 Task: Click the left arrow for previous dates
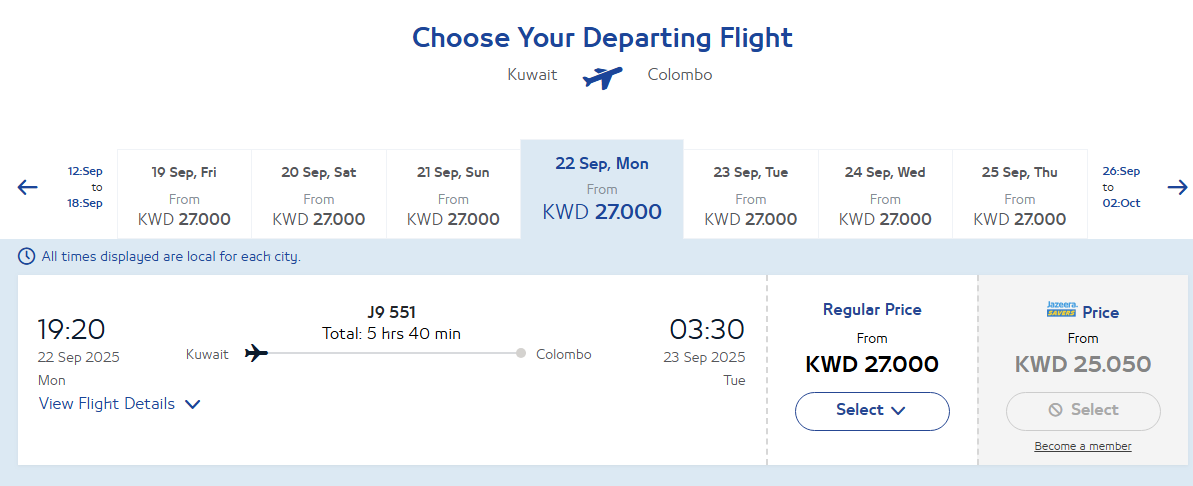(x=27, y=187)
